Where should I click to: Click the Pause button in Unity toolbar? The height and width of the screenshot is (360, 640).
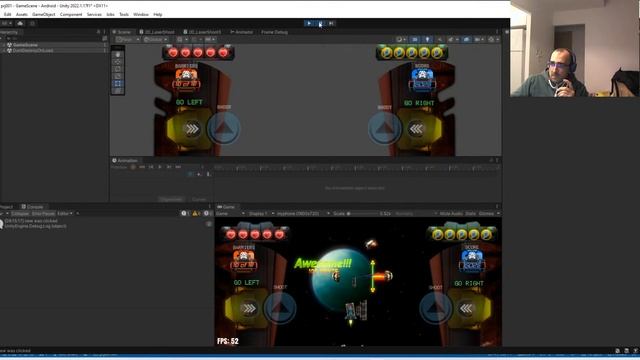point(320,23)
